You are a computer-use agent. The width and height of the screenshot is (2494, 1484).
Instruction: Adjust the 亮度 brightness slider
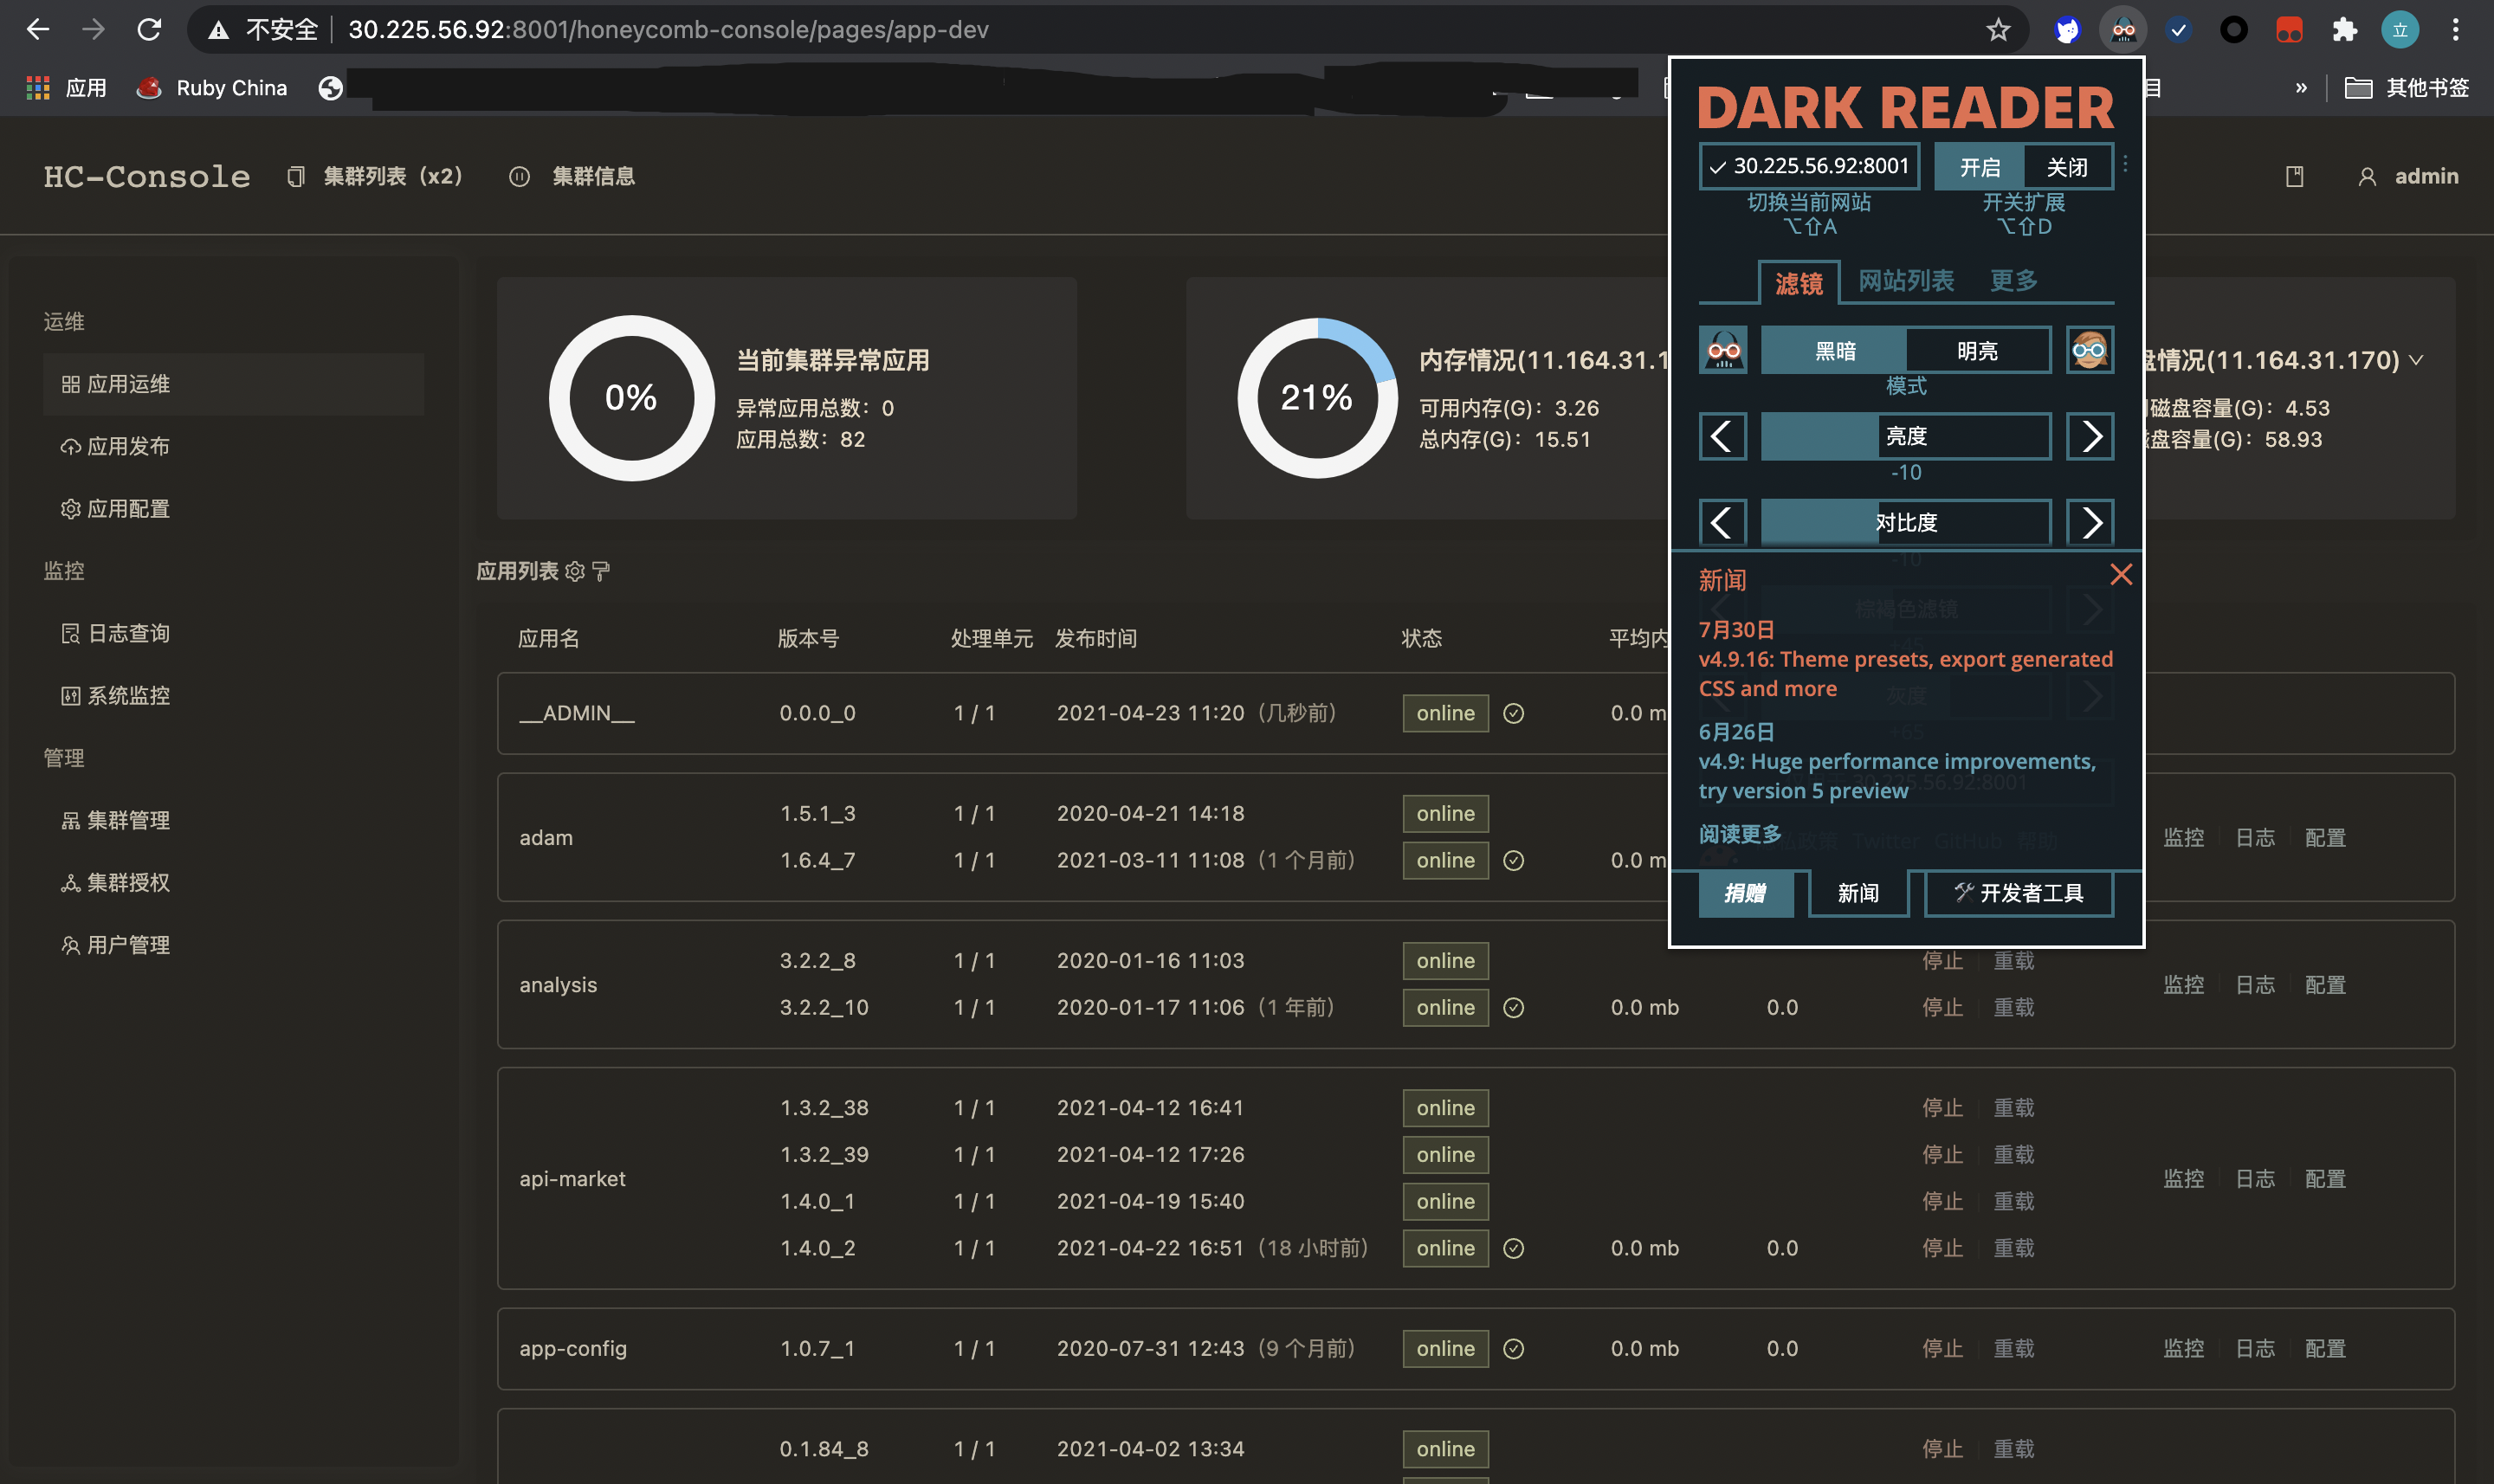pos(1906,436)
